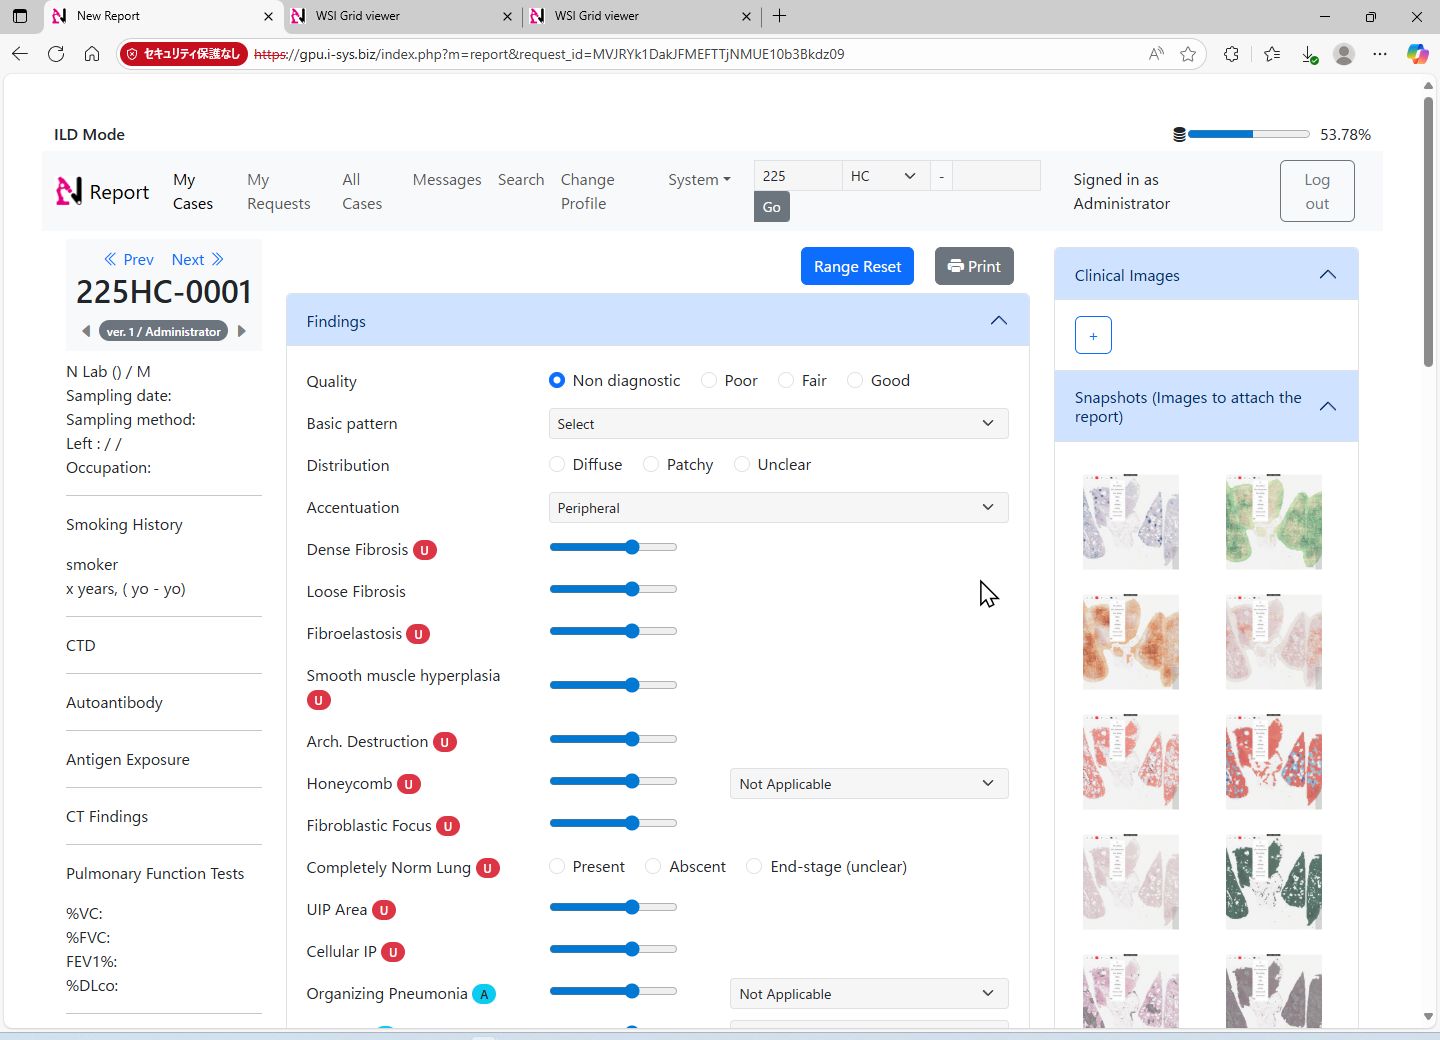Choose Diffuse distribution option

pyautogui.click(x=557, y=465)
